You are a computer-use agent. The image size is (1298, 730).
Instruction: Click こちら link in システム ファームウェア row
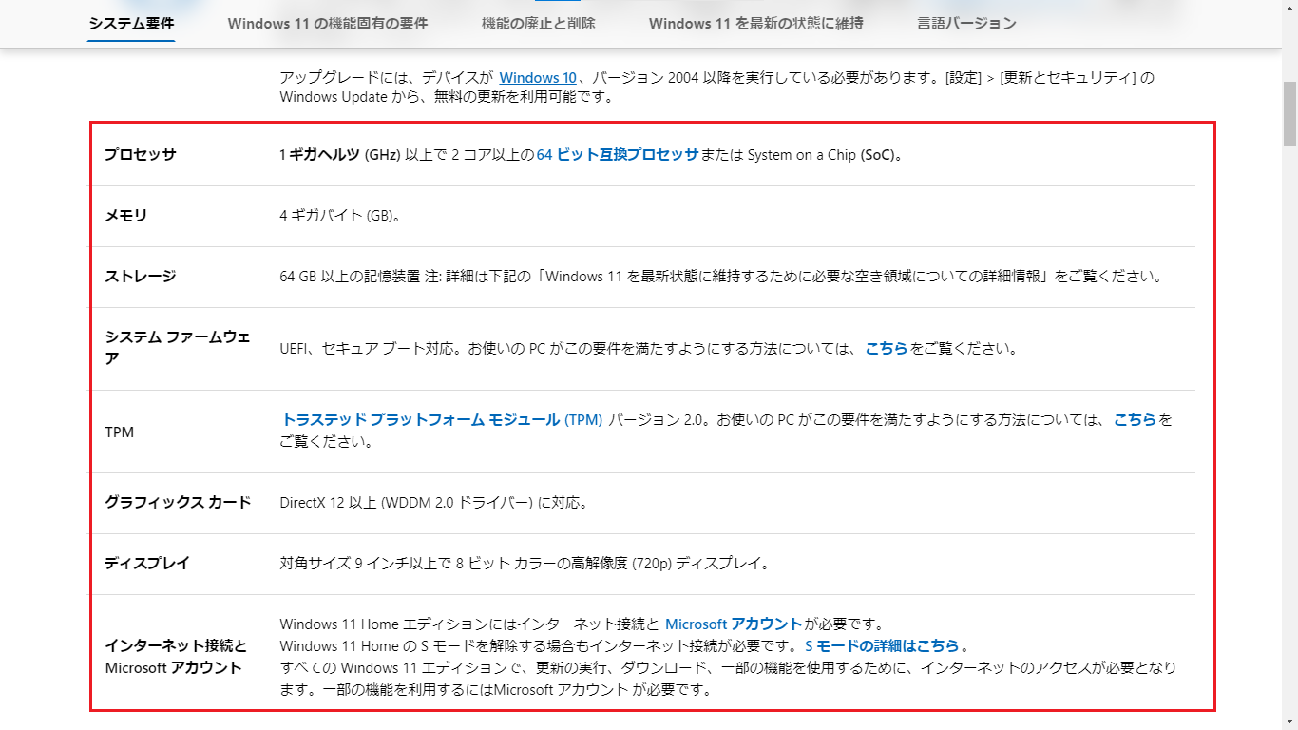(886, 349)
